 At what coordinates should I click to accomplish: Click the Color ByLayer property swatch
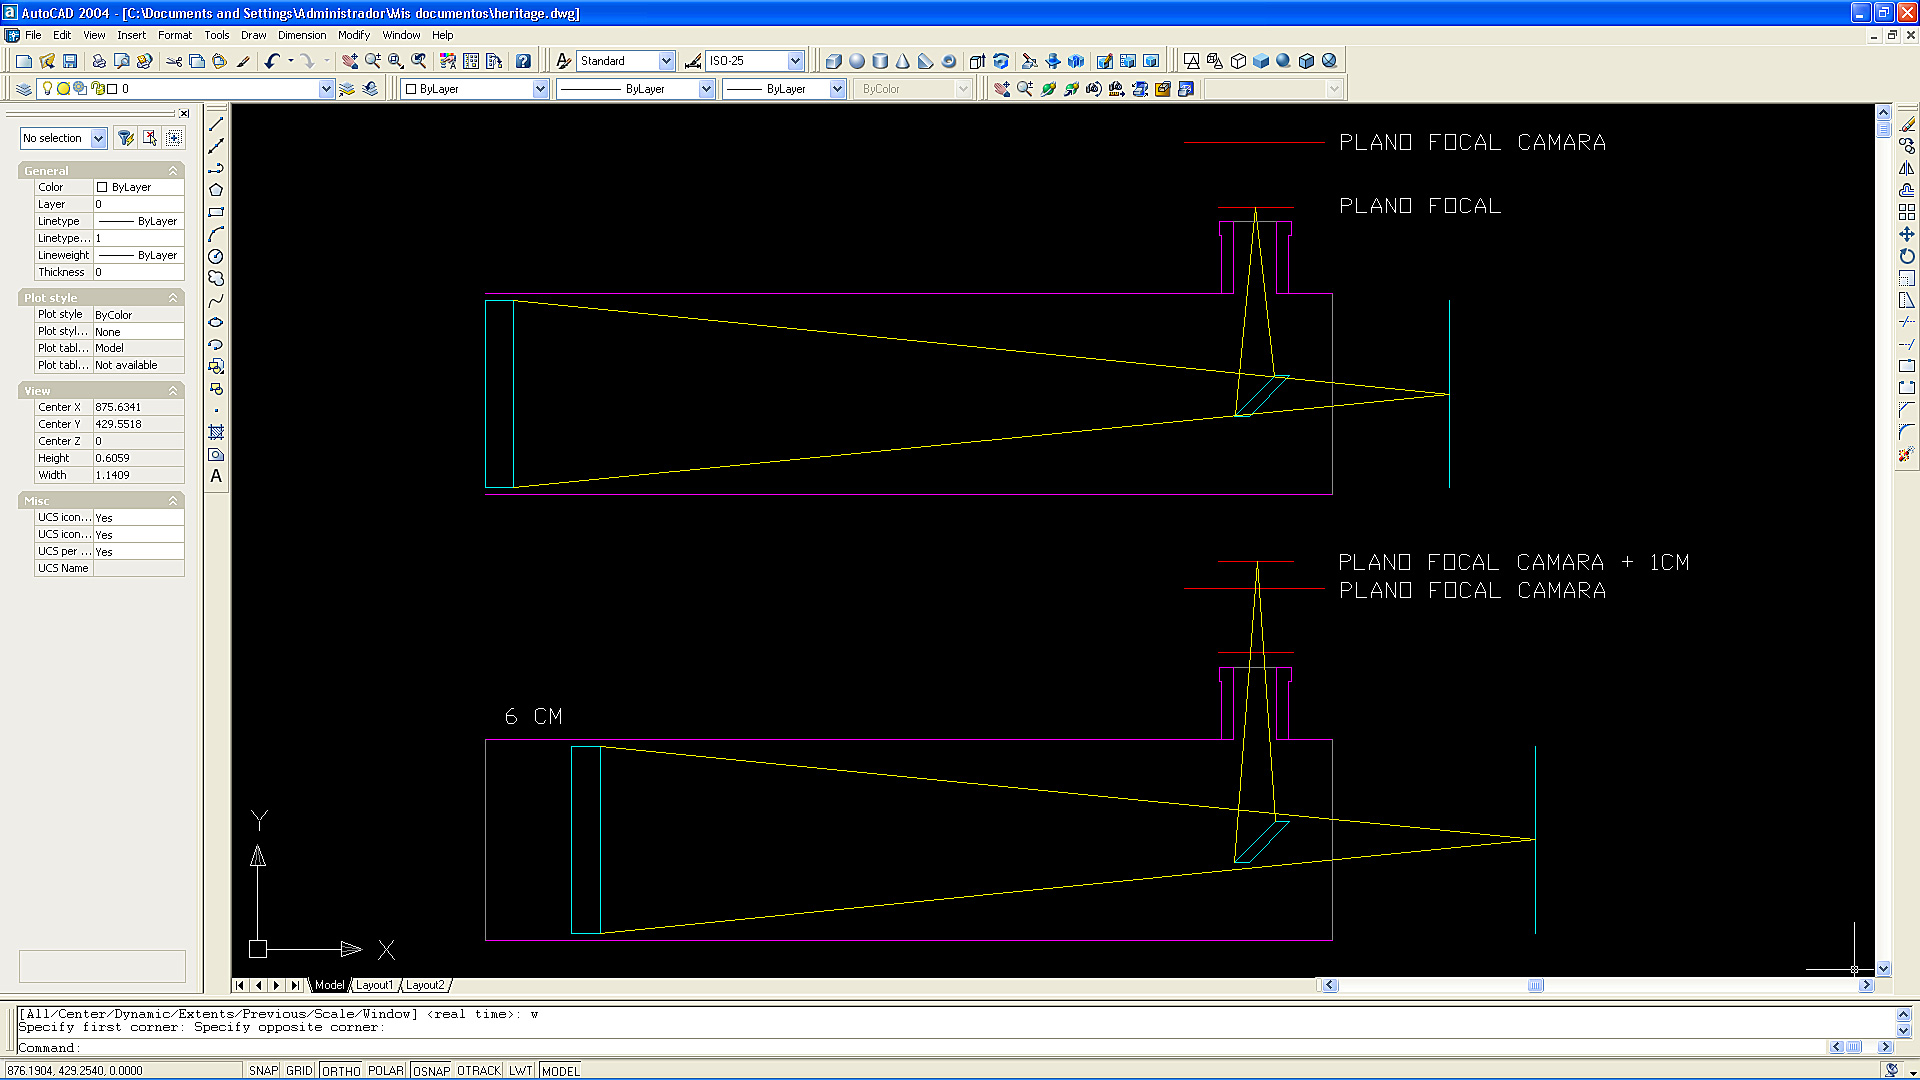click(x=101, y=187)
